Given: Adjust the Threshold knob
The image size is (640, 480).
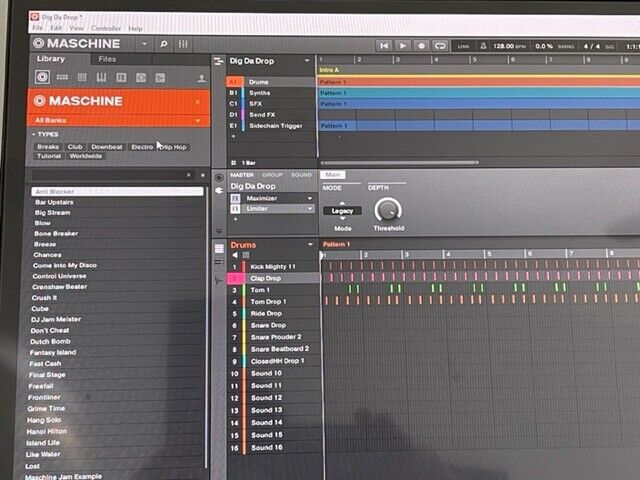Looking at the screenshot, I should (x=388, y=210).
